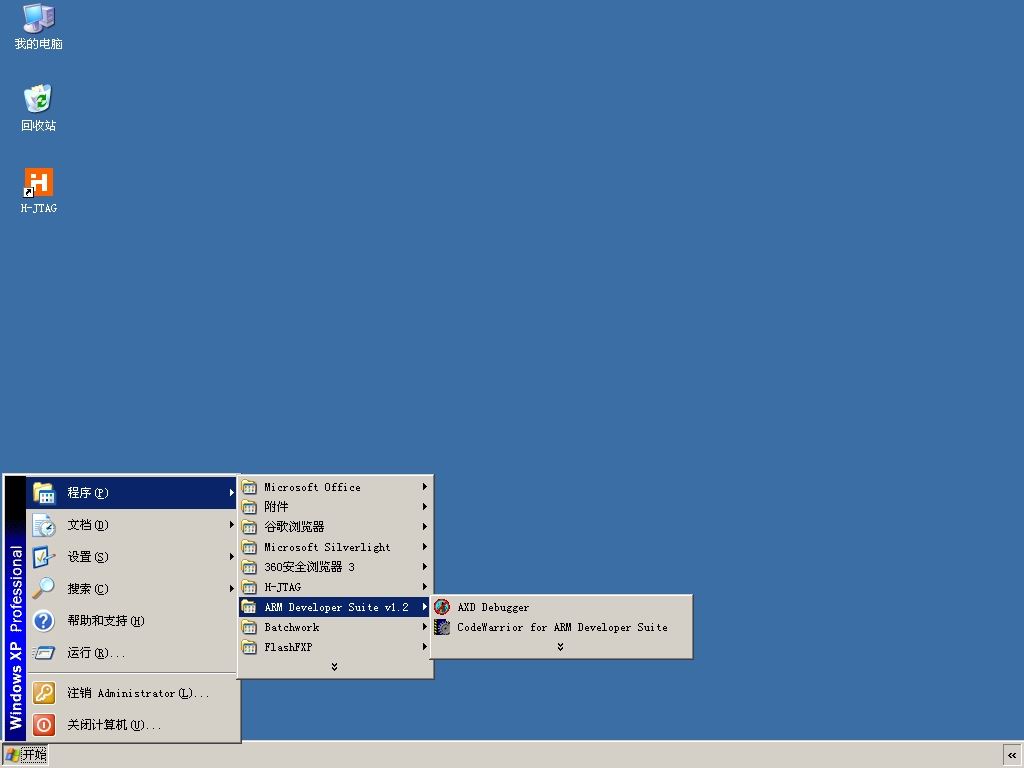The image size is (1024, 768).
Task: Click the 文档 documents icon
Action: pos(44,525)
